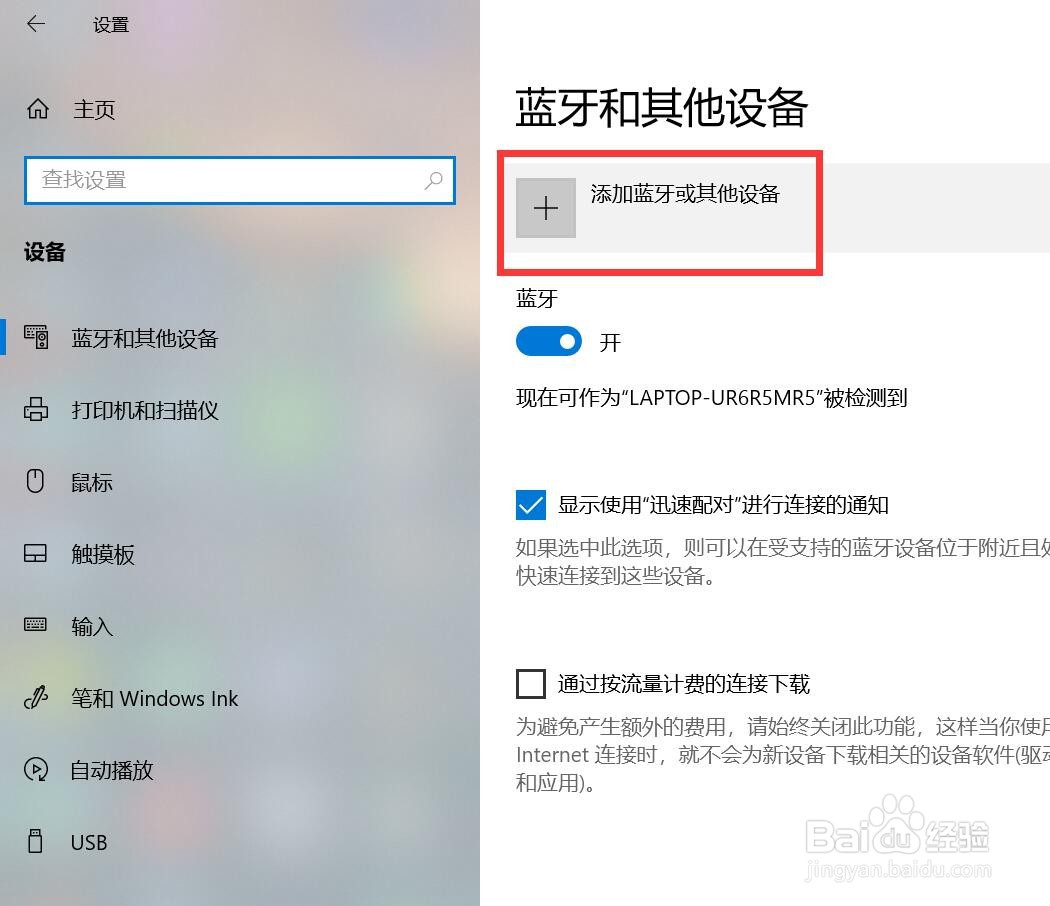Click the pen icon for Windows Ink
Image resolution: width=1050 pixels, height=906 pixels.
pyautogui.click(x=35, y=697)
